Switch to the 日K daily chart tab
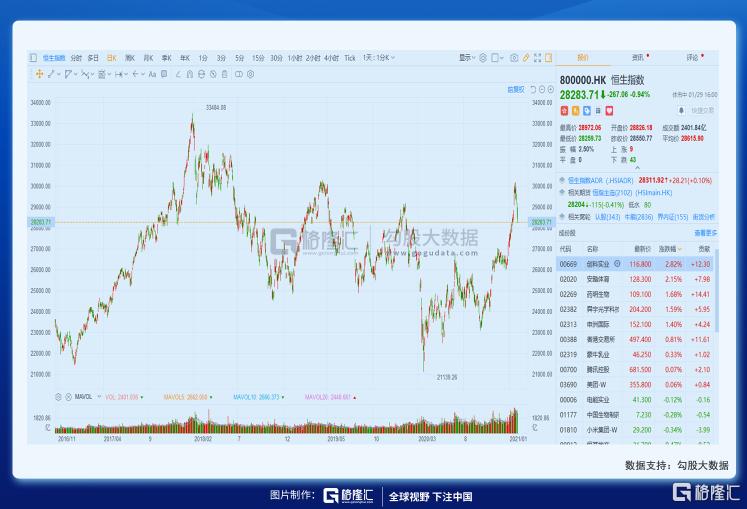The height and width of the screenshot is (509, 747). [112, 58]
